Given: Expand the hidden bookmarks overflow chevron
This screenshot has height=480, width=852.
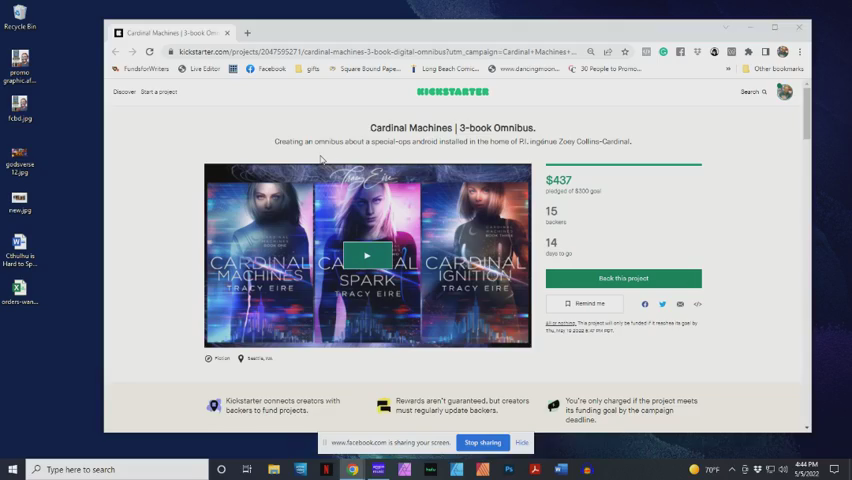Looking at the screenshot, I should [728, 69].
